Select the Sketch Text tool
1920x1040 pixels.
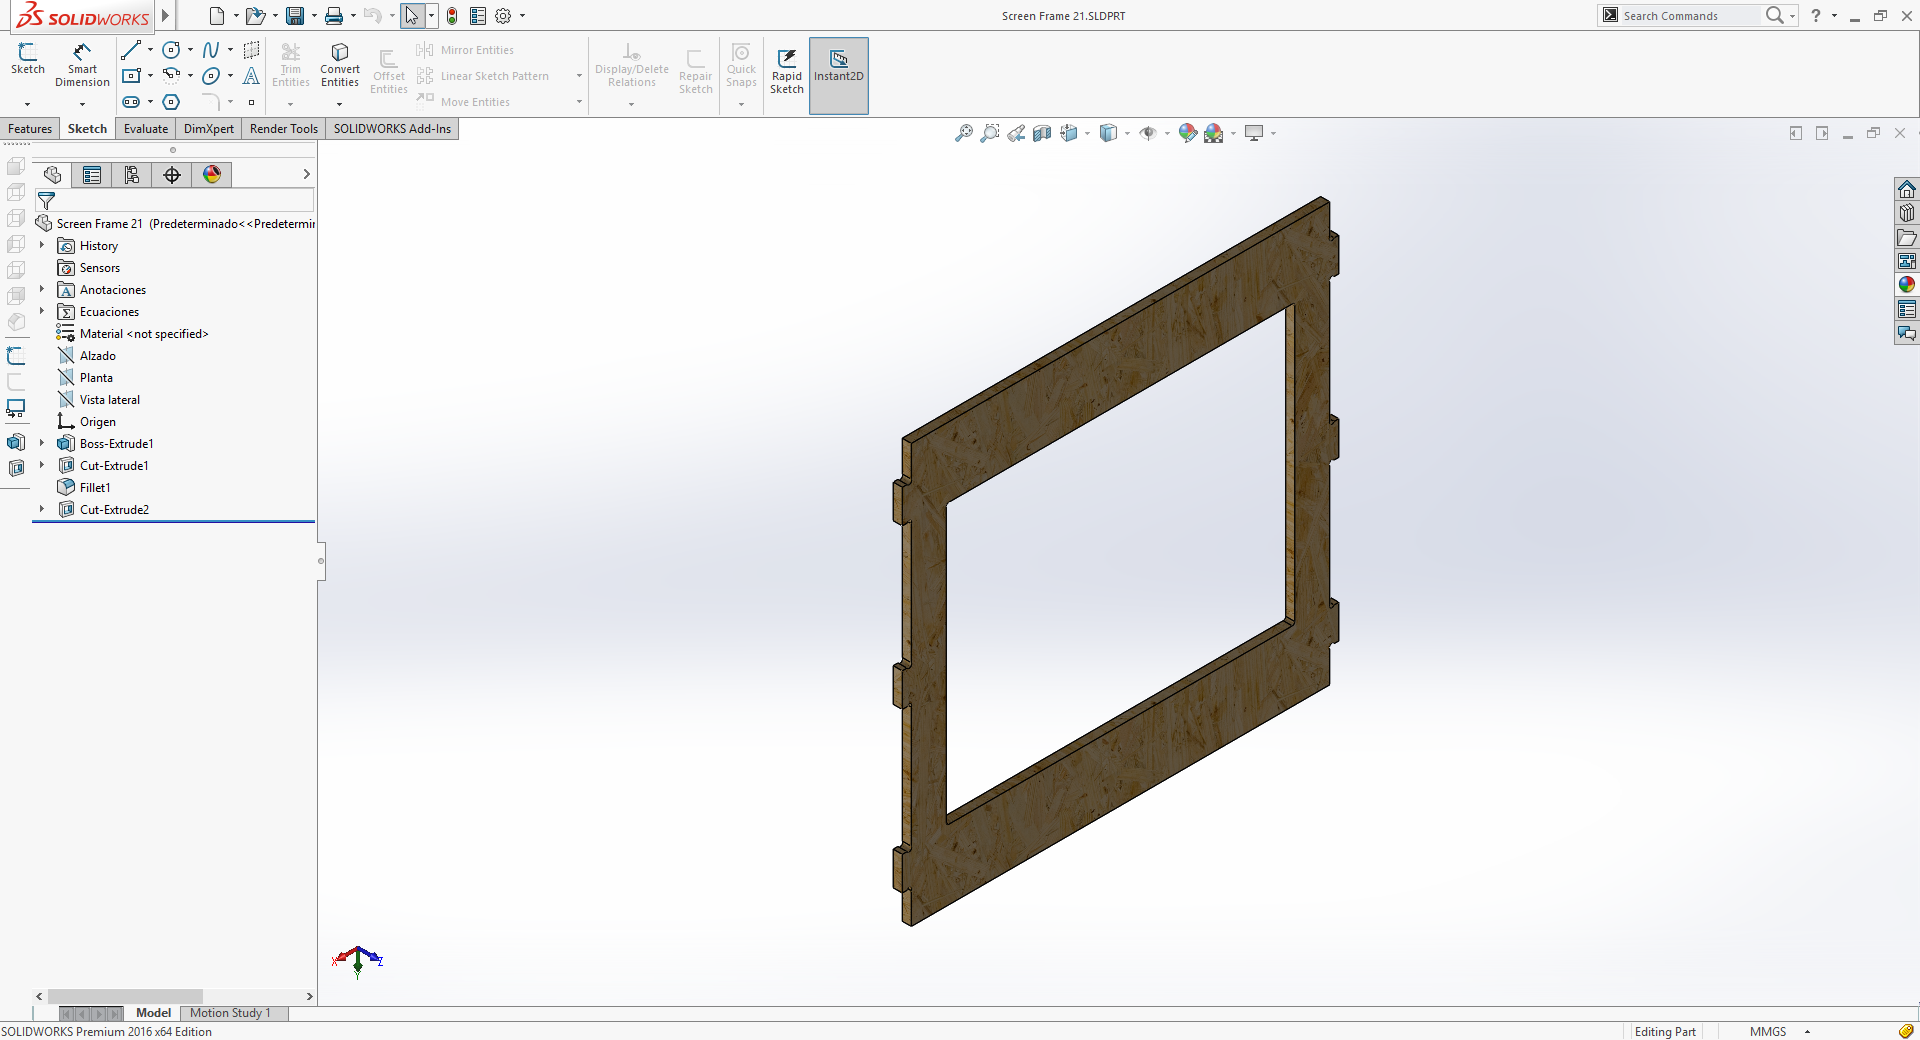(251, 76)
